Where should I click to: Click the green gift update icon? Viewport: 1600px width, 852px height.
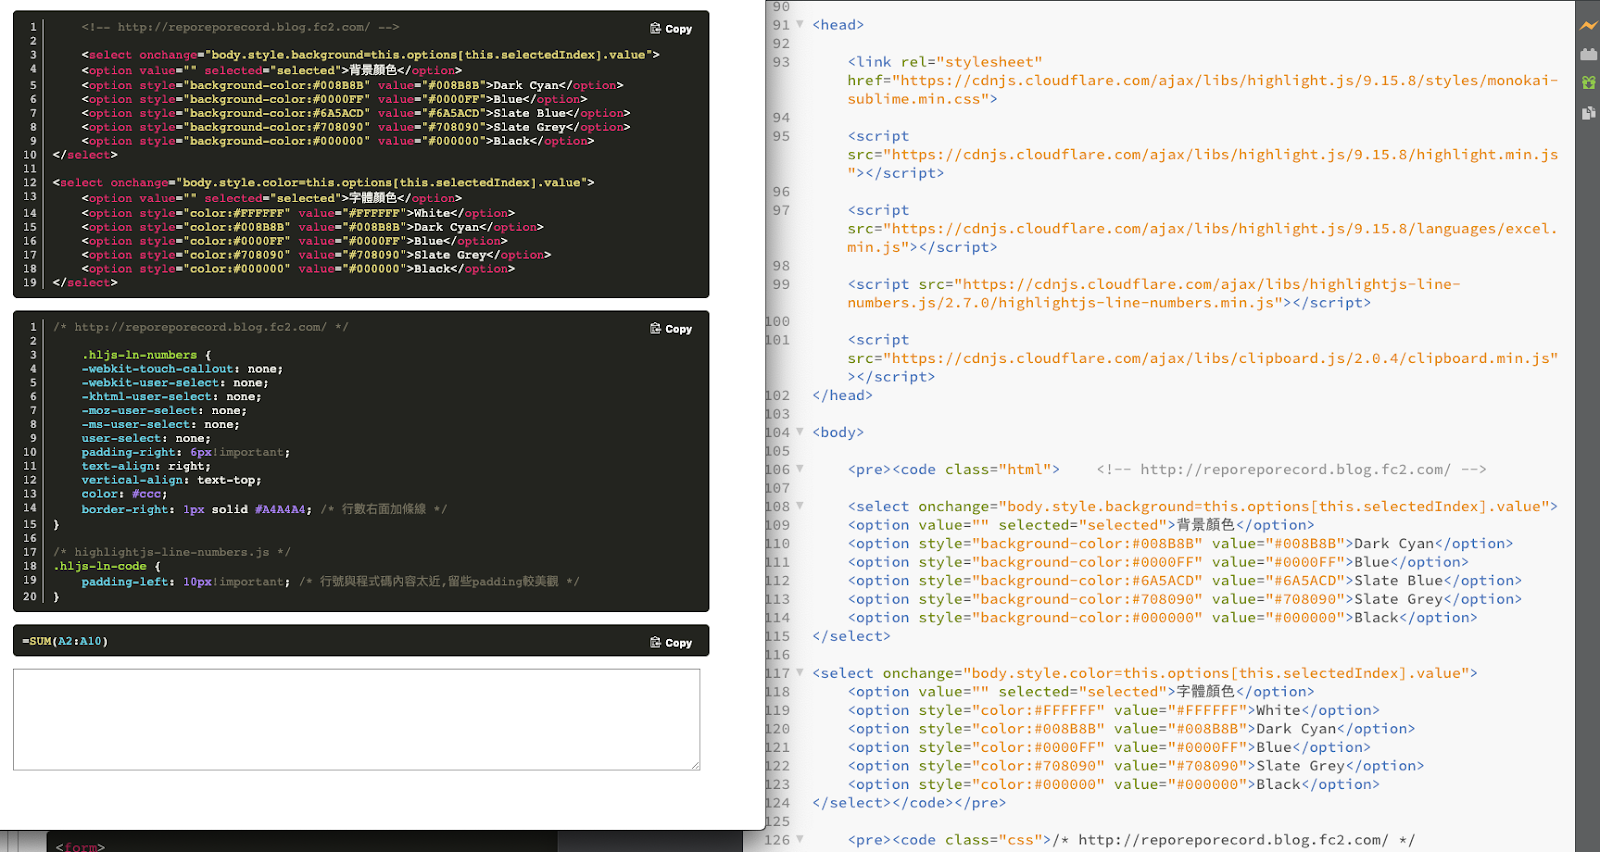click(x=1588, y=83)
